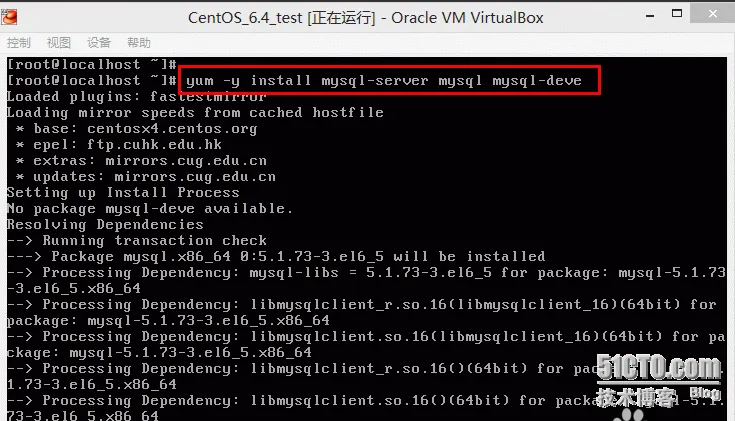Image resolution: width=735 pixels, height=421 pixels.
Task: Click the epel ftp.cuhk.edu.hk mirror line
Action: [x=118, y=145]
